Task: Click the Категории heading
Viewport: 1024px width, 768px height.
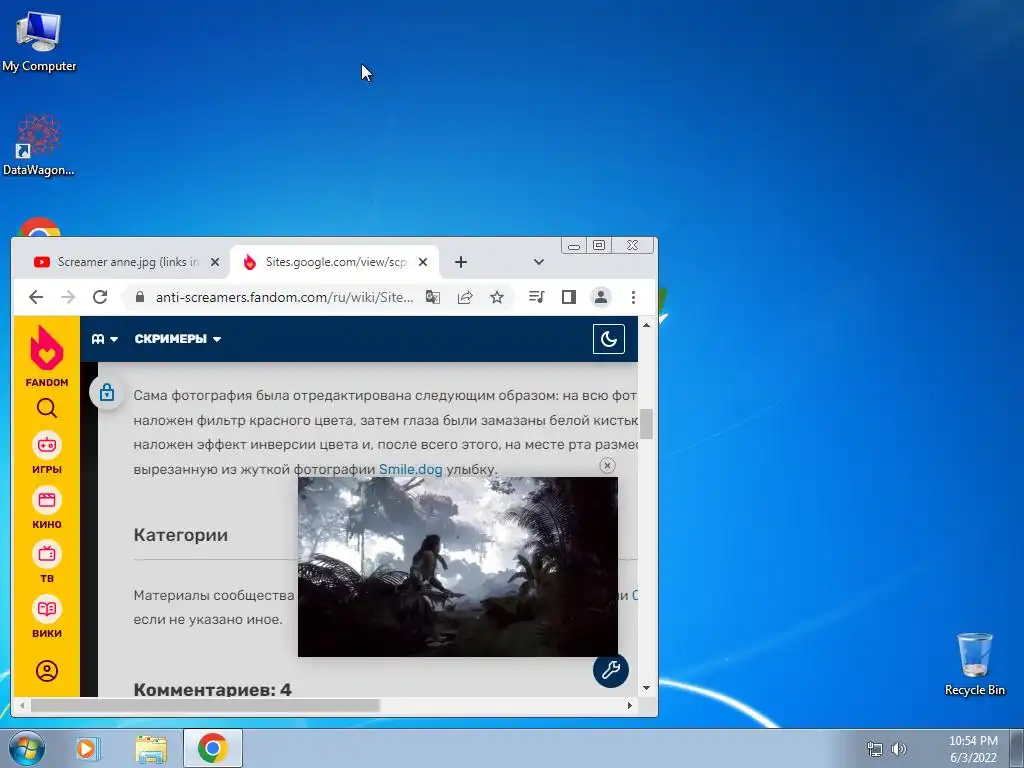Action: (x=181, y=535)
